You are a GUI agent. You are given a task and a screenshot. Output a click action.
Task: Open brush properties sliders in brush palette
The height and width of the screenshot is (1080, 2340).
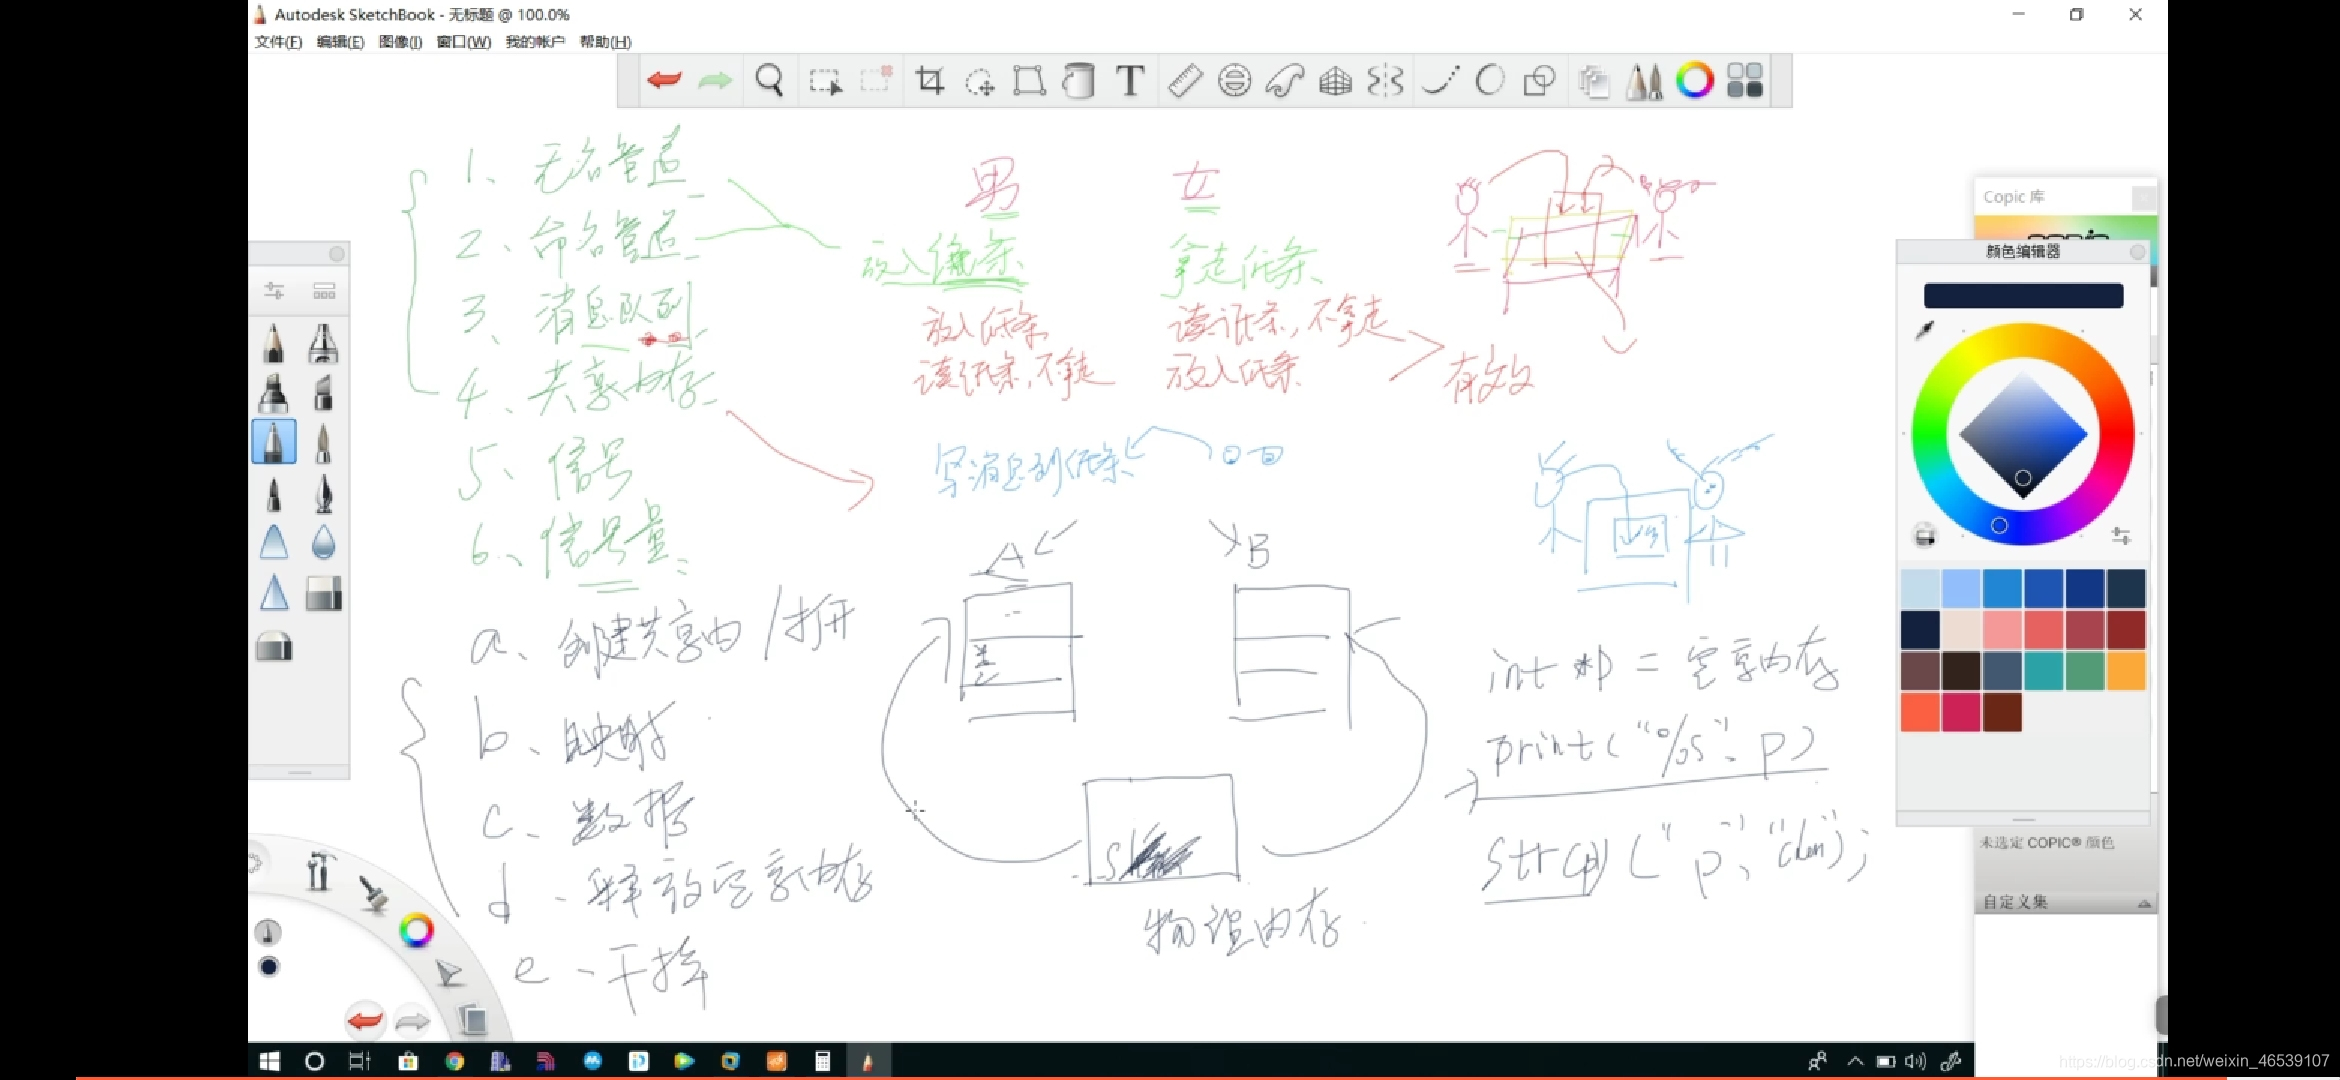click(274, 291)
